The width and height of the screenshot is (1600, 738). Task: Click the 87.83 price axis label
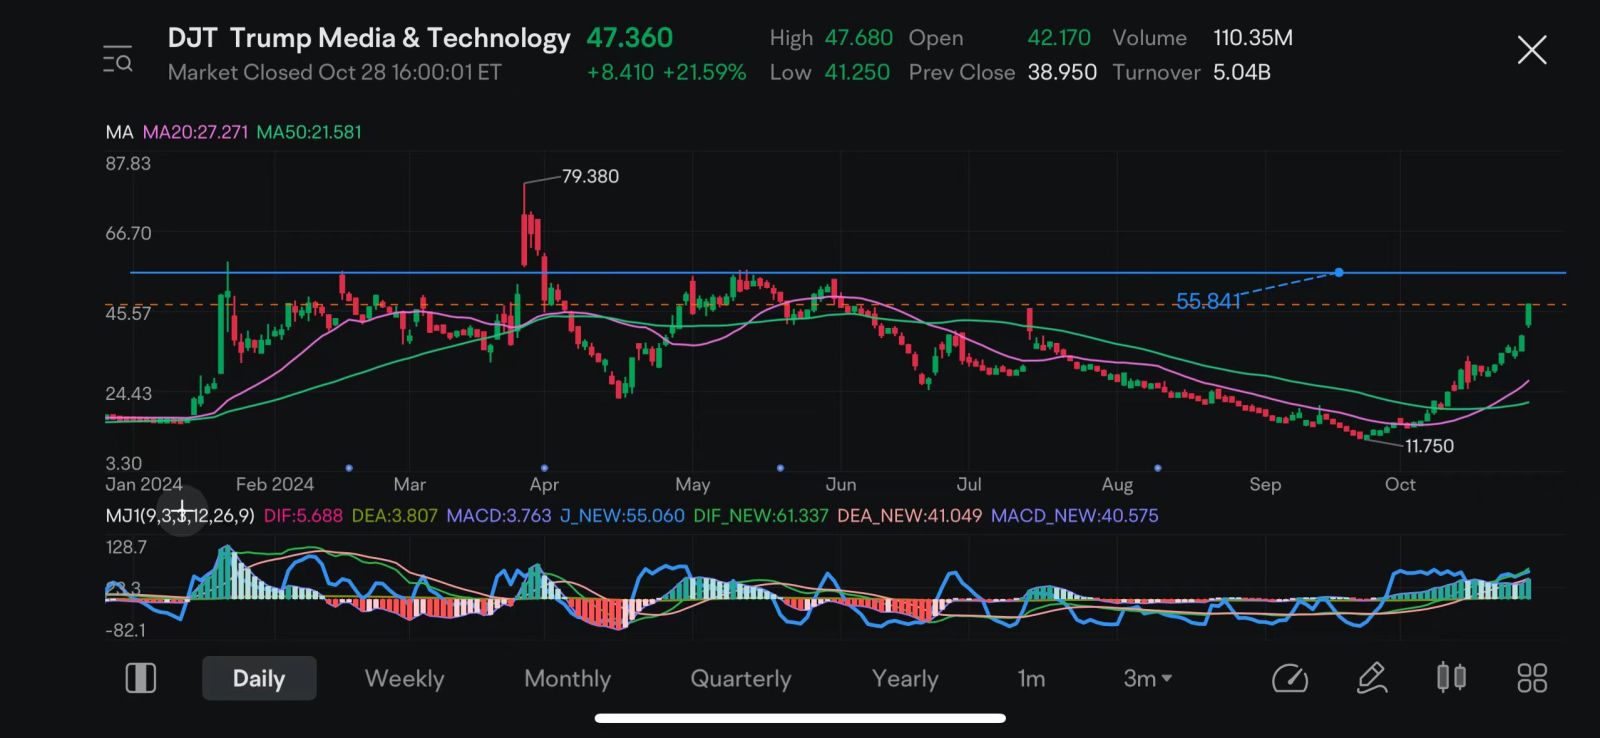[x=128, y=164]
